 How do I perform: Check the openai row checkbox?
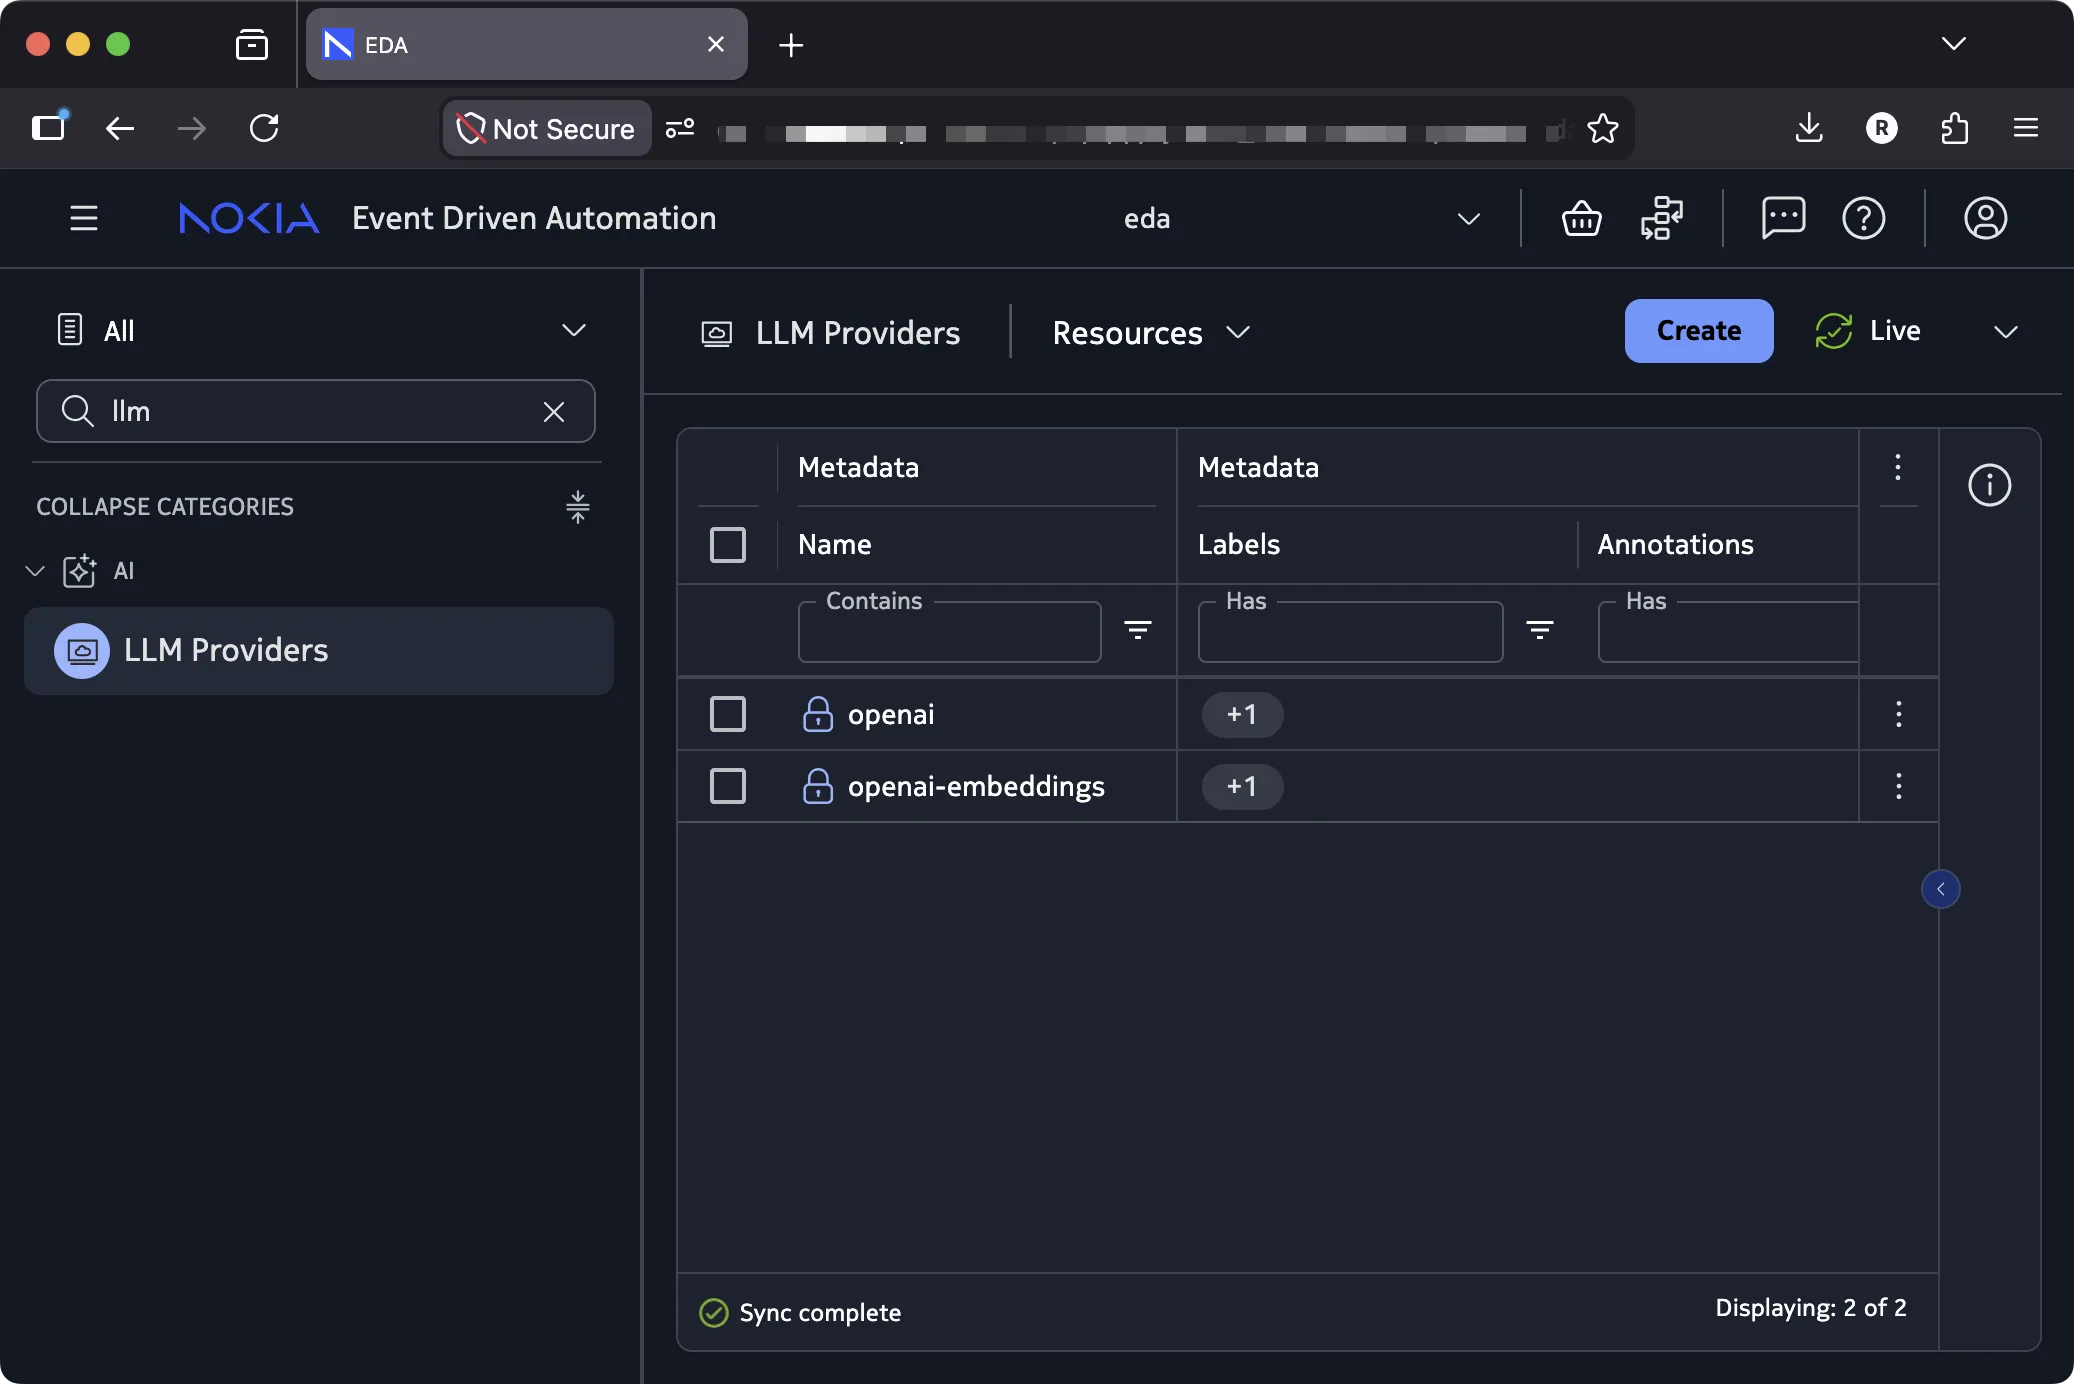coord(728,714)
